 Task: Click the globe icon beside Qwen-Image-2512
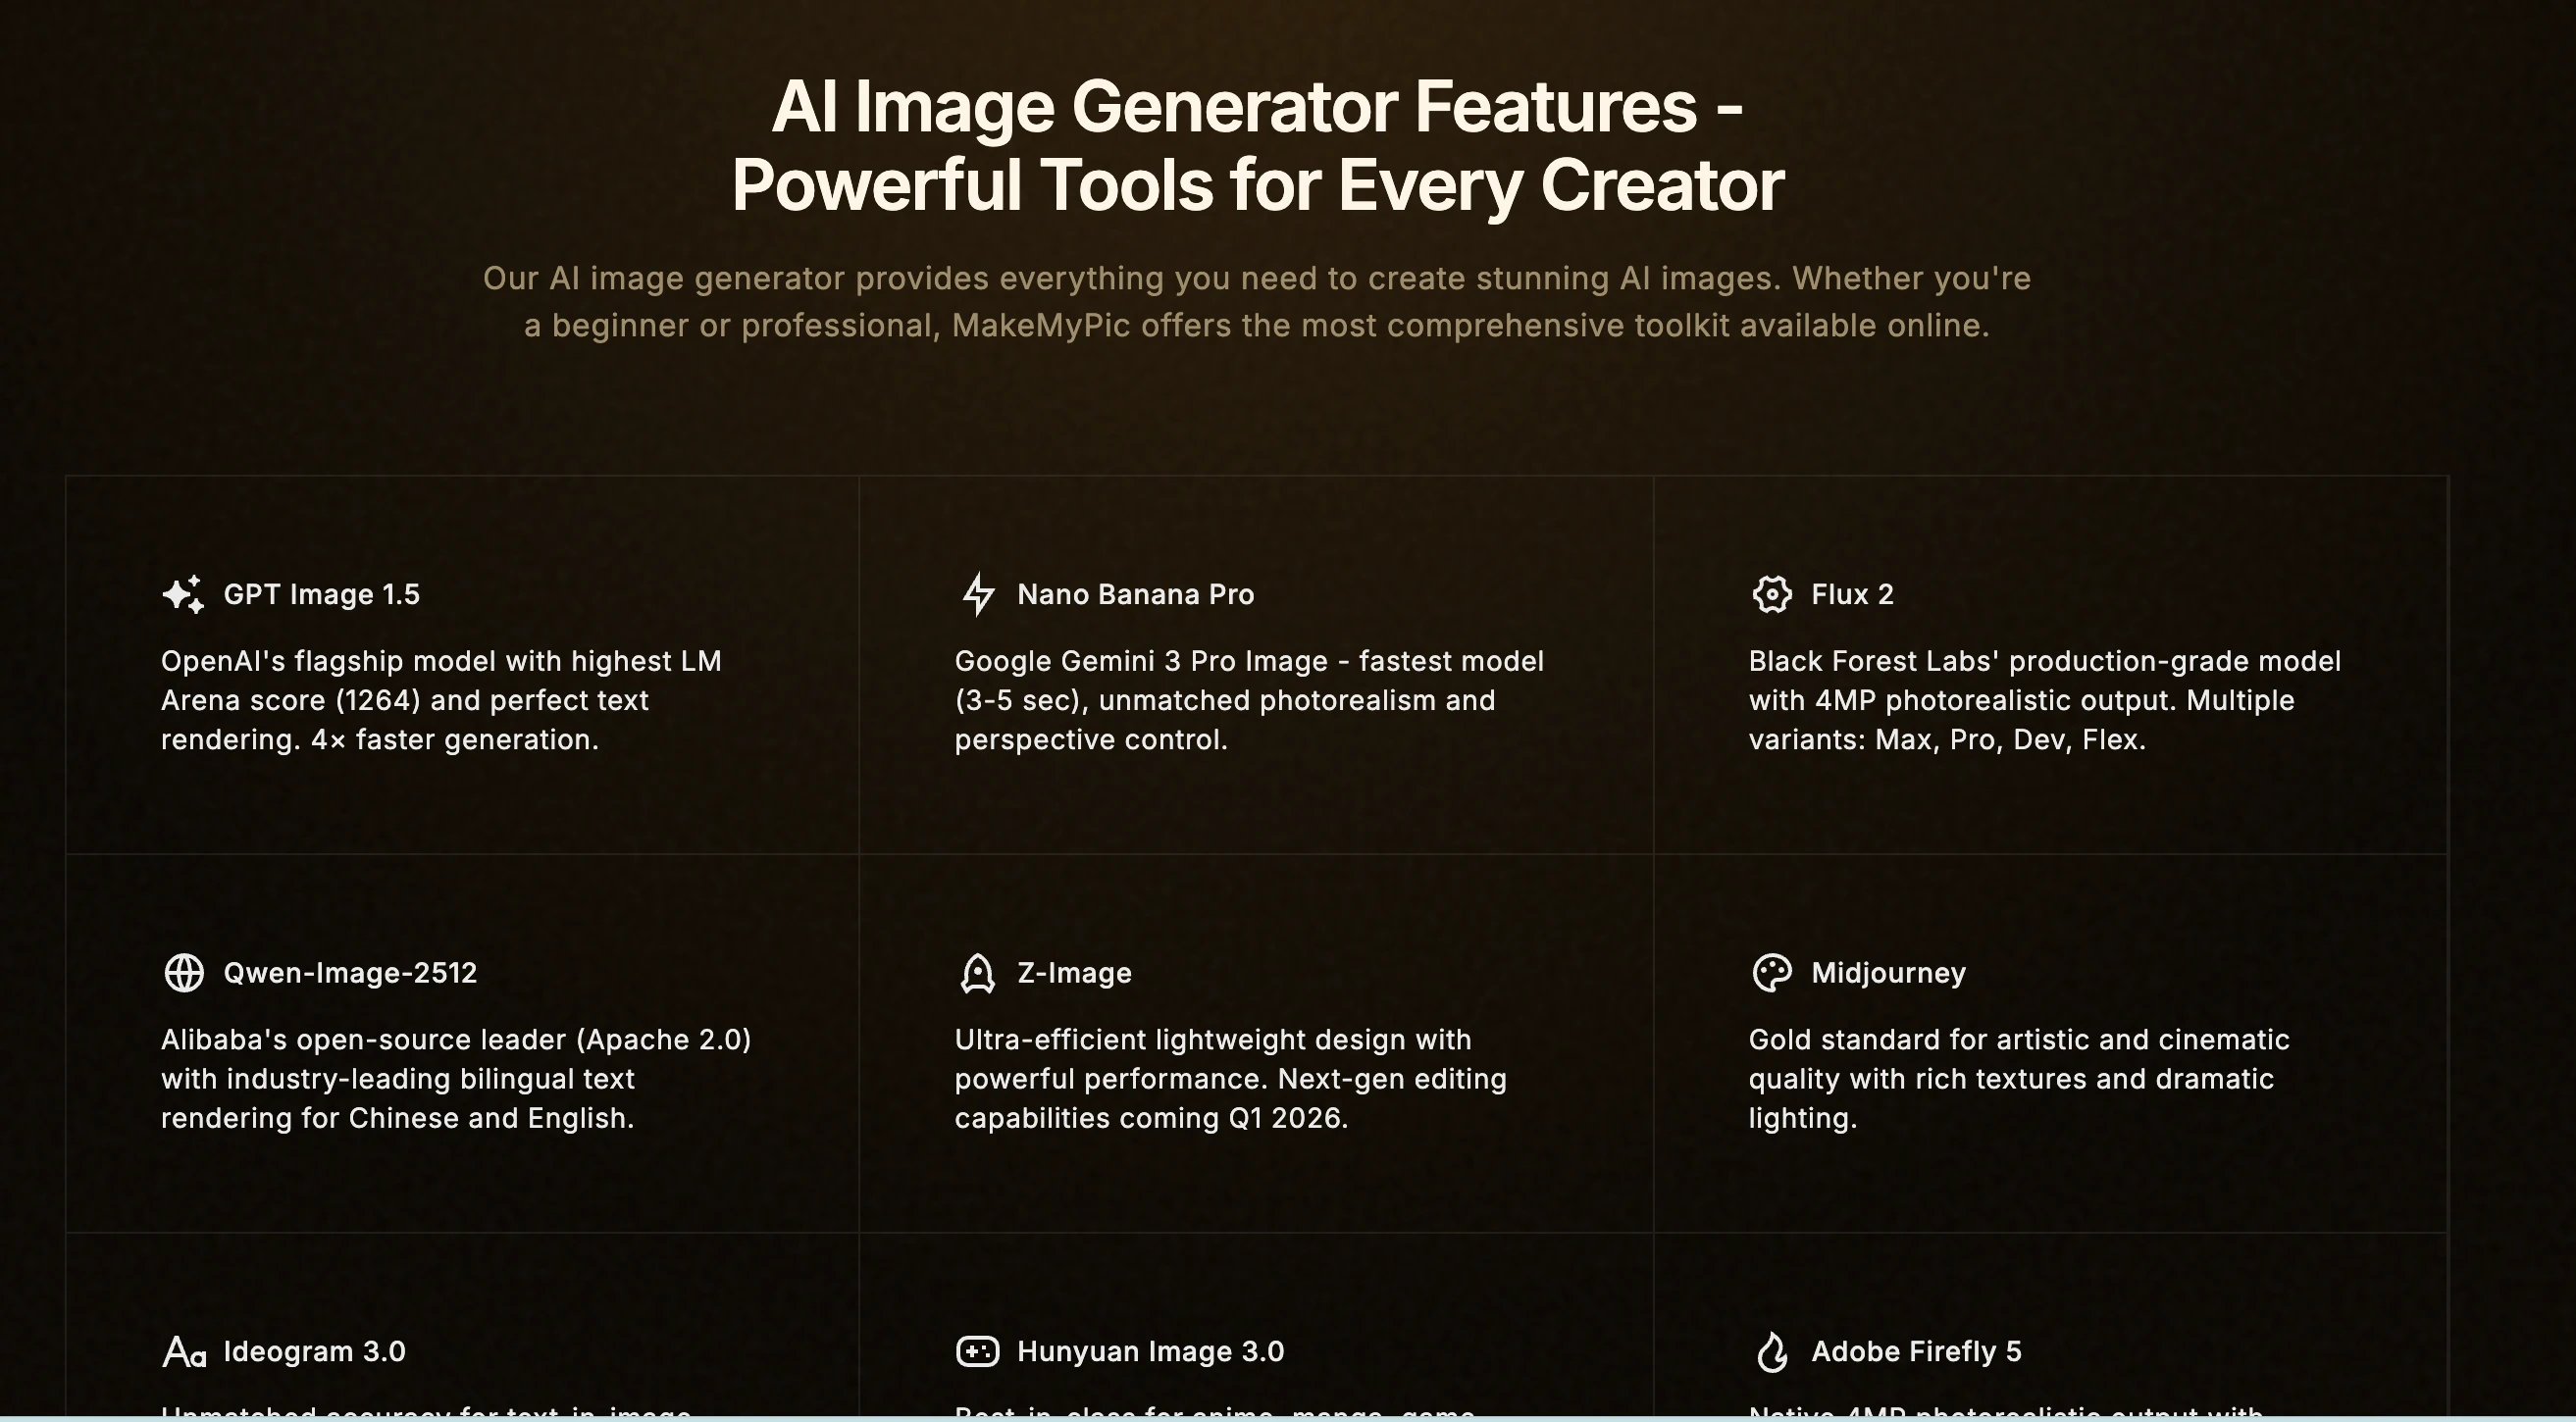[184, 973]
